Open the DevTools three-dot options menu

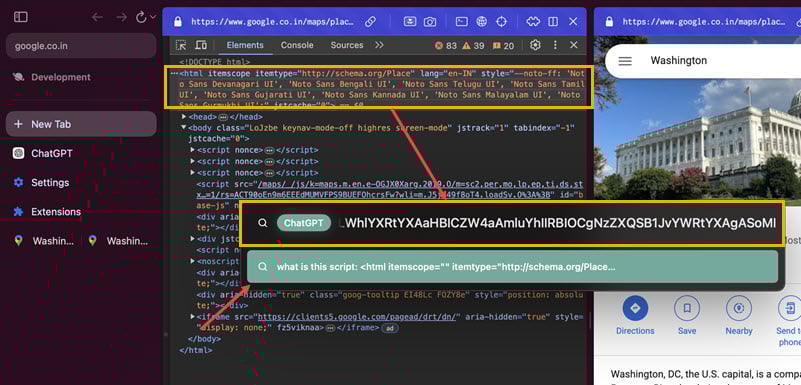[555, 45]
